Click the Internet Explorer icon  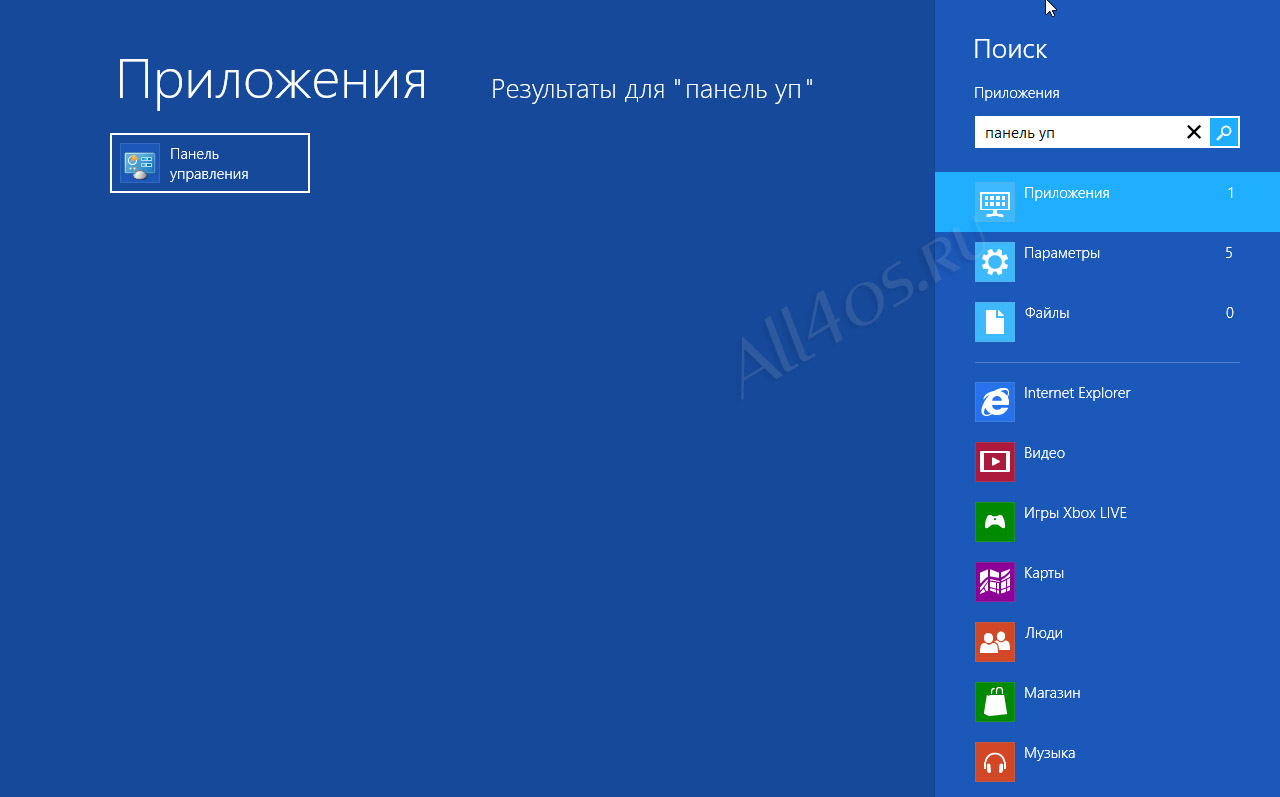coord(994,402)
